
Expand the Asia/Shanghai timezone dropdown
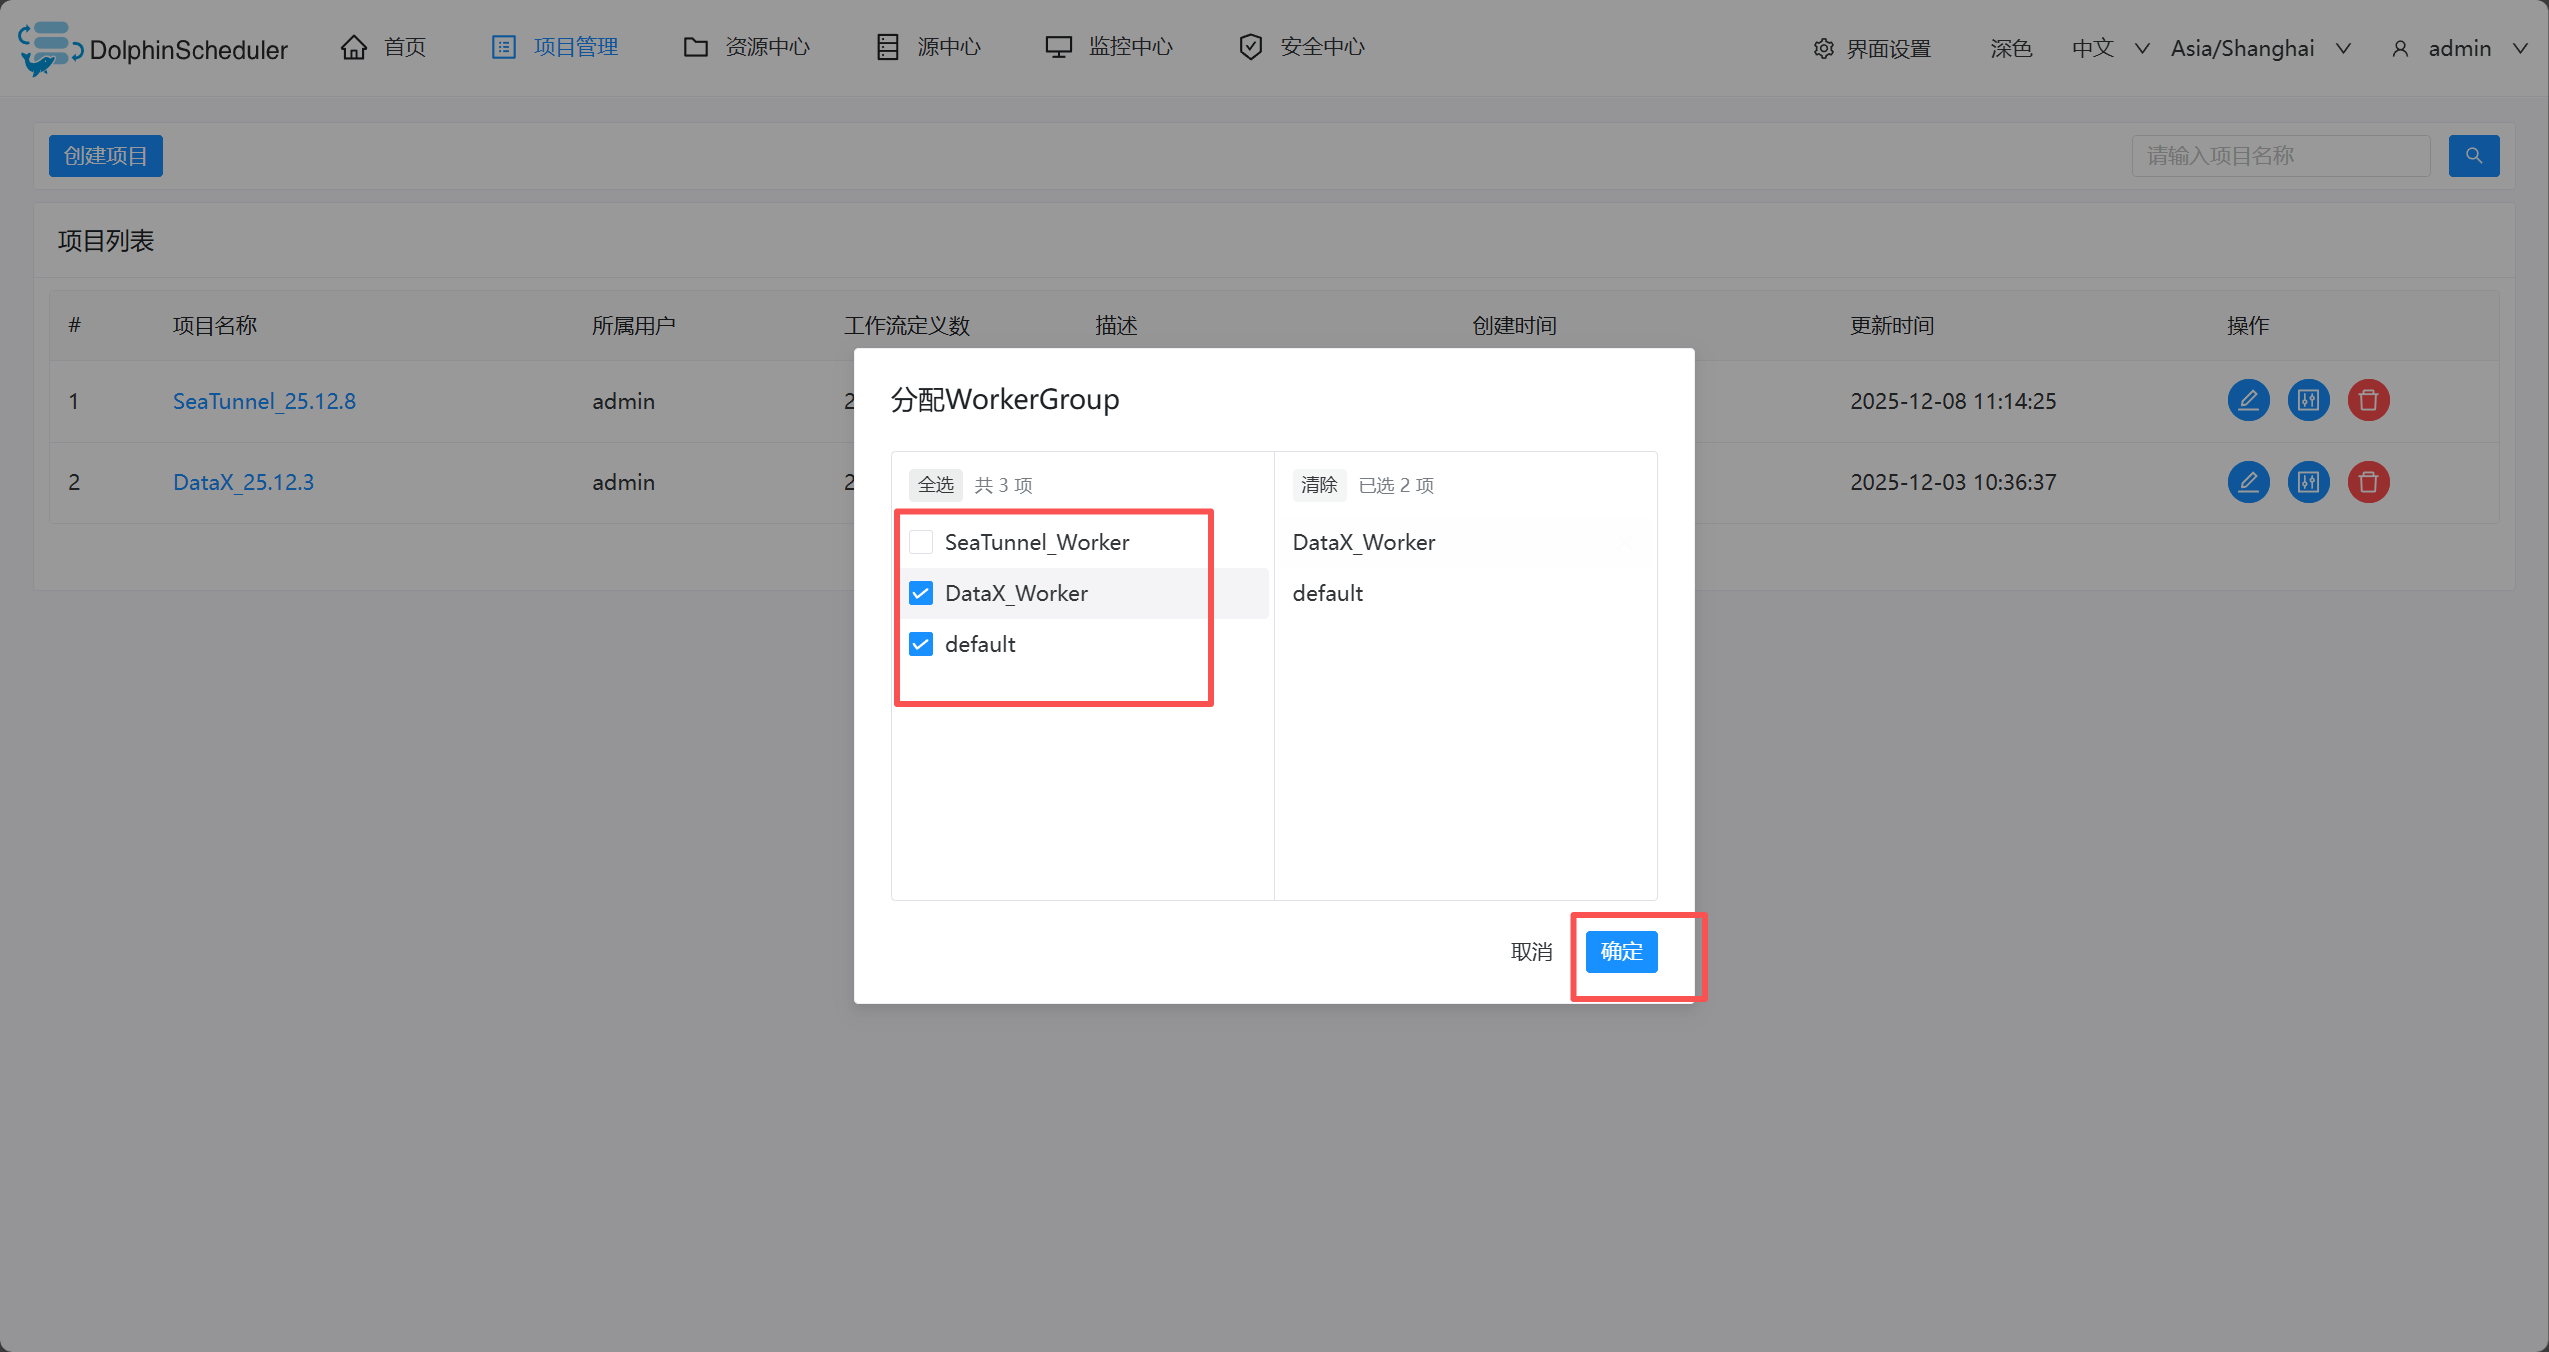tap(2259, 48)
